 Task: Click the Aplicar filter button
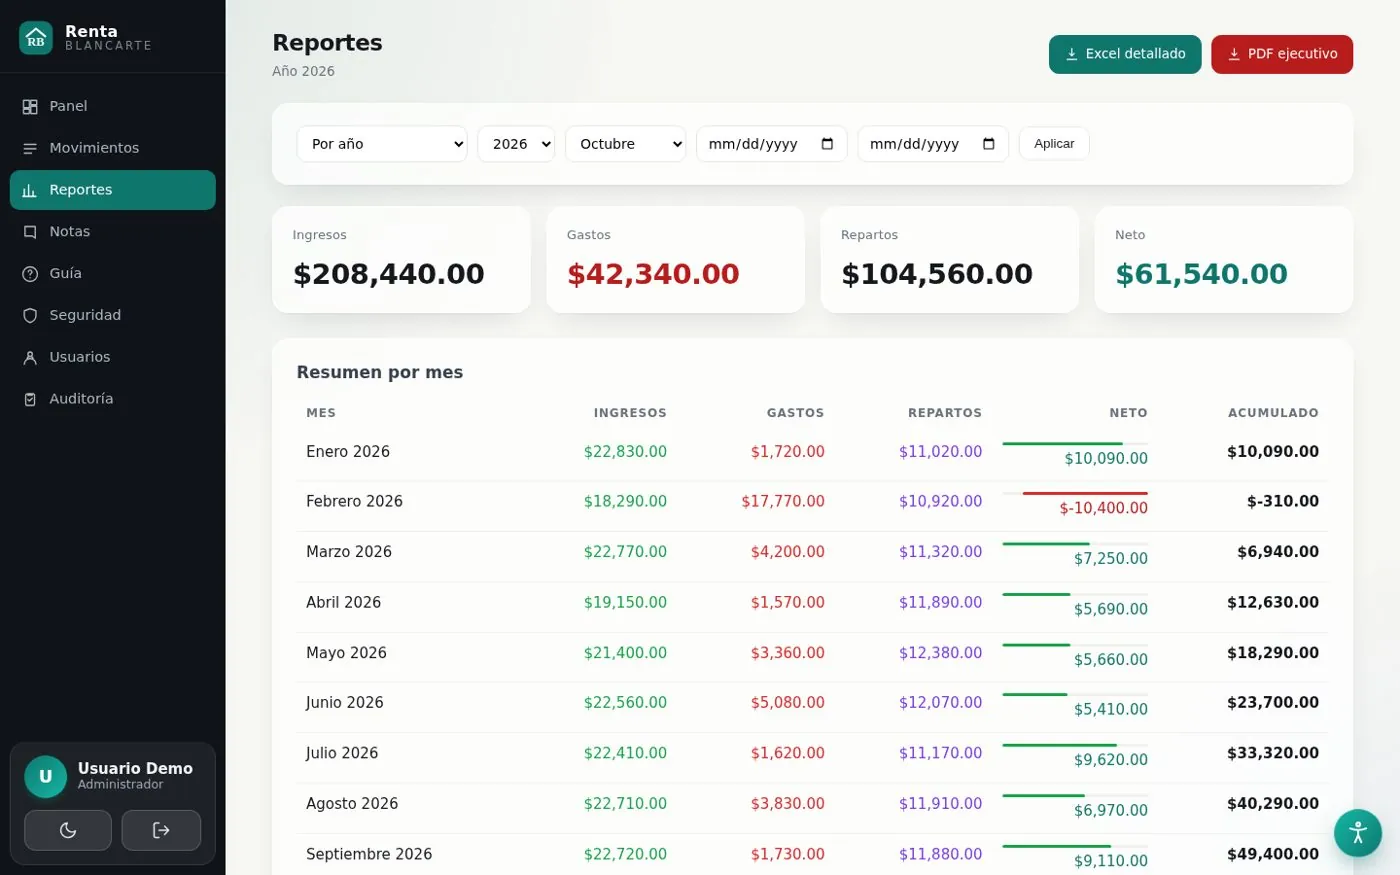point(1054,144)
